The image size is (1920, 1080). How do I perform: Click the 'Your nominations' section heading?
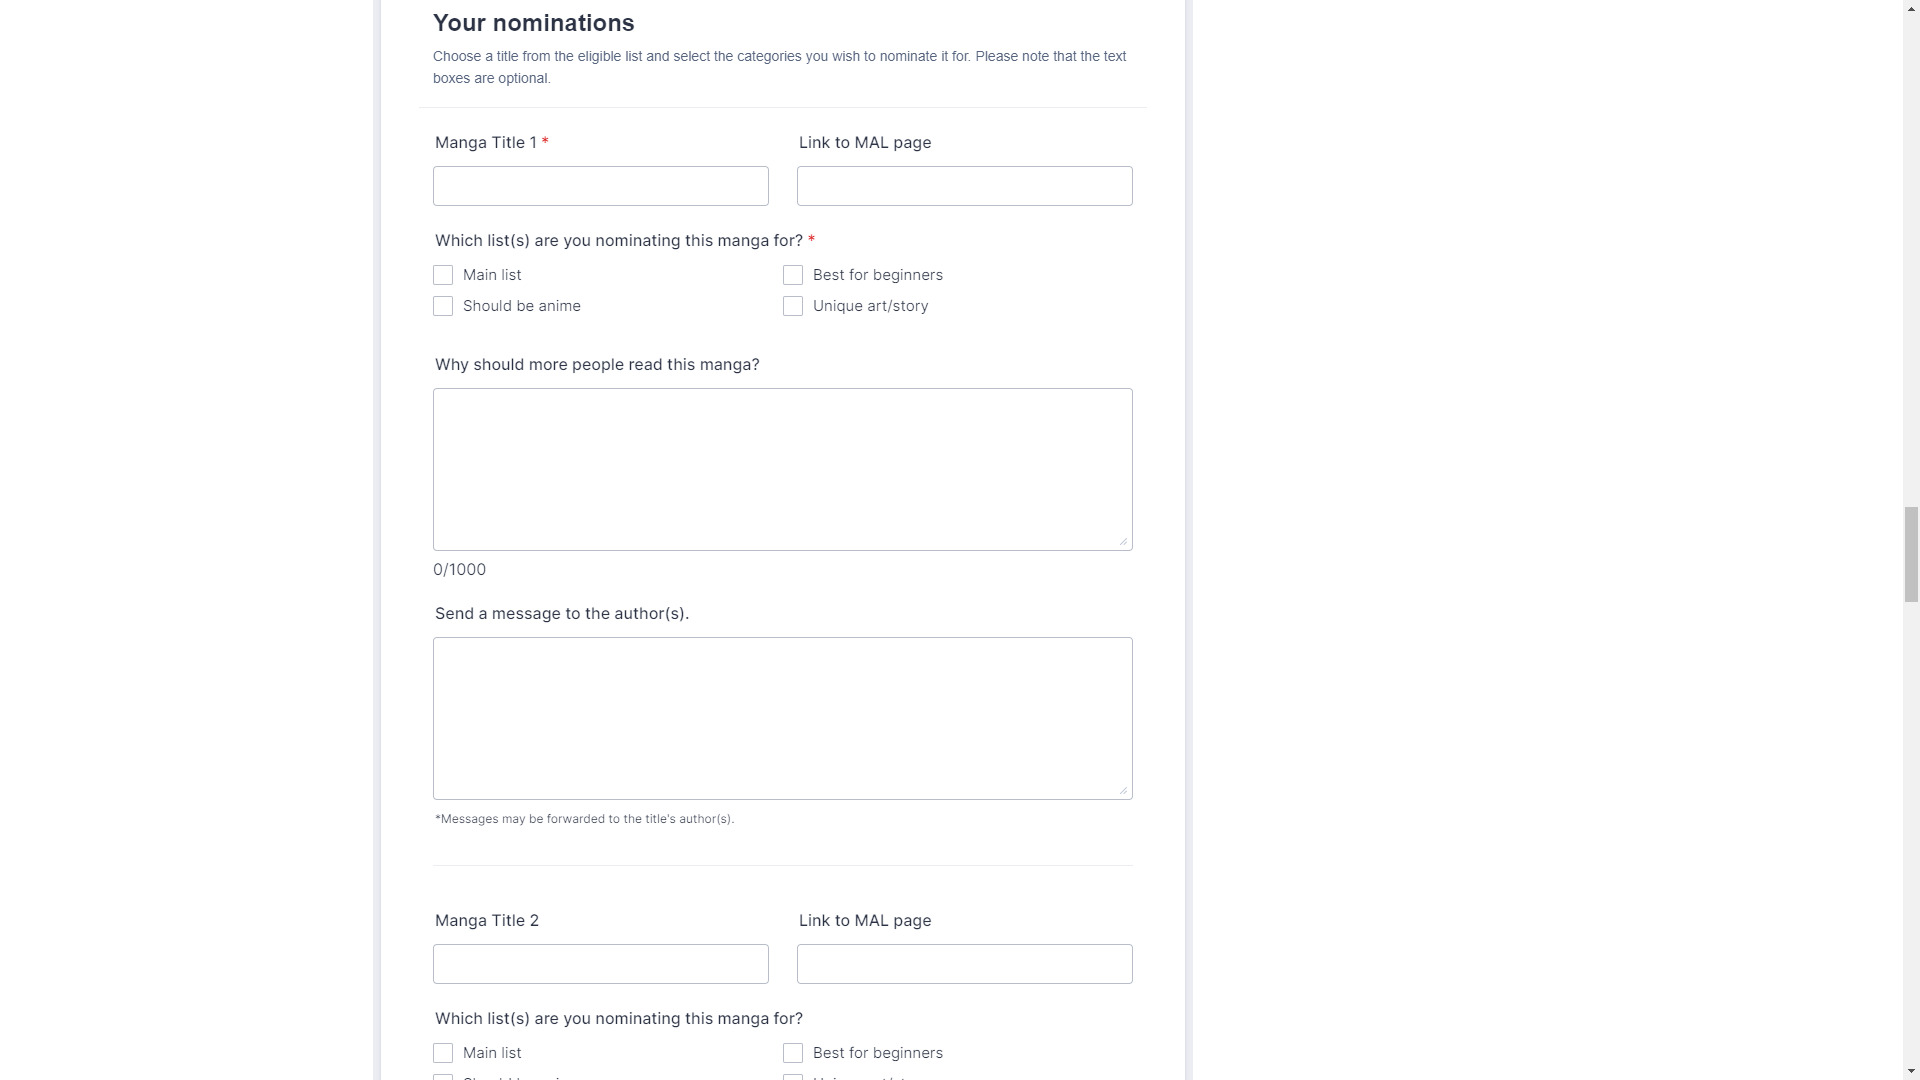pyautogui.click(x=533, y=23)
